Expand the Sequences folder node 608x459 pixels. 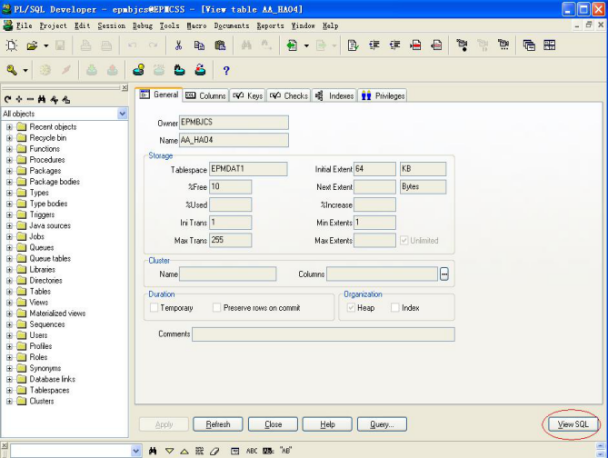[x=9, y=324]
